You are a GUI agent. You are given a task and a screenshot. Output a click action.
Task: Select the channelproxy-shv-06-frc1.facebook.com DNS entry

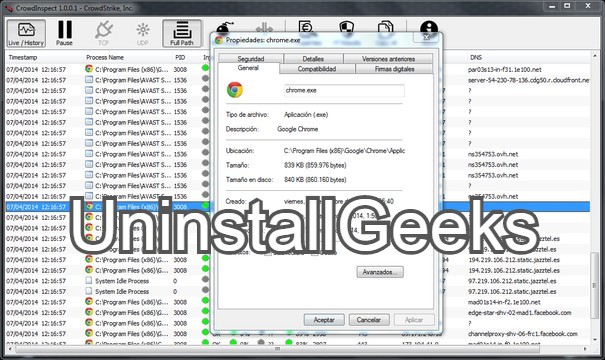[522, 333]
